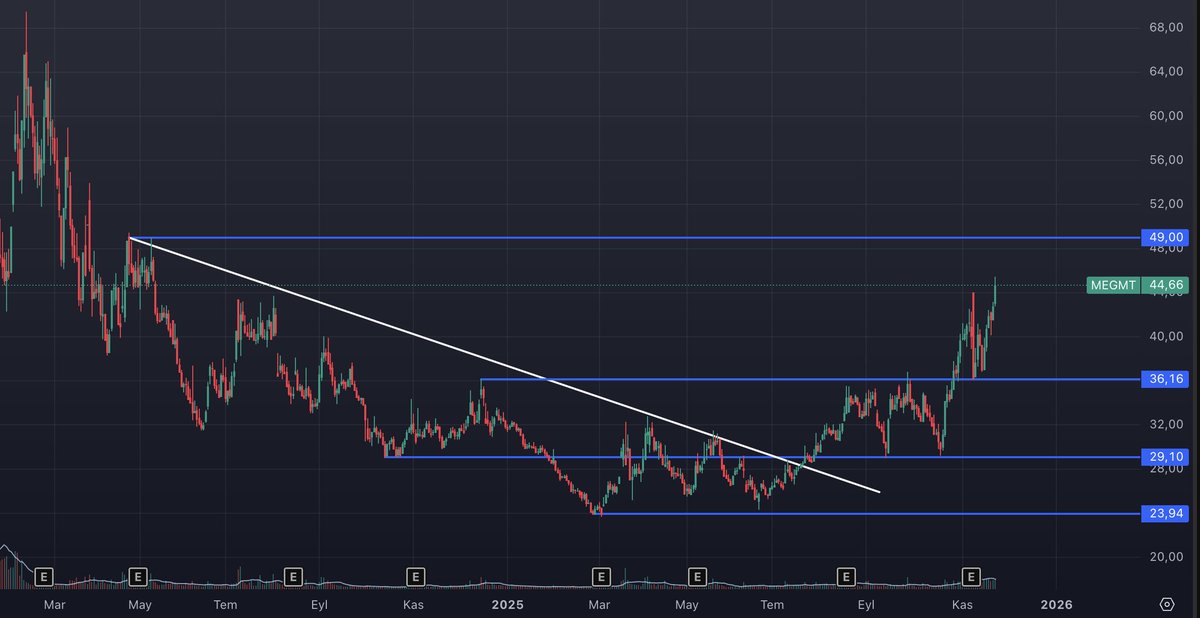Click the May label after 2025
Image resolution: width=1200 pixels, height=618 pixels.
686,604
